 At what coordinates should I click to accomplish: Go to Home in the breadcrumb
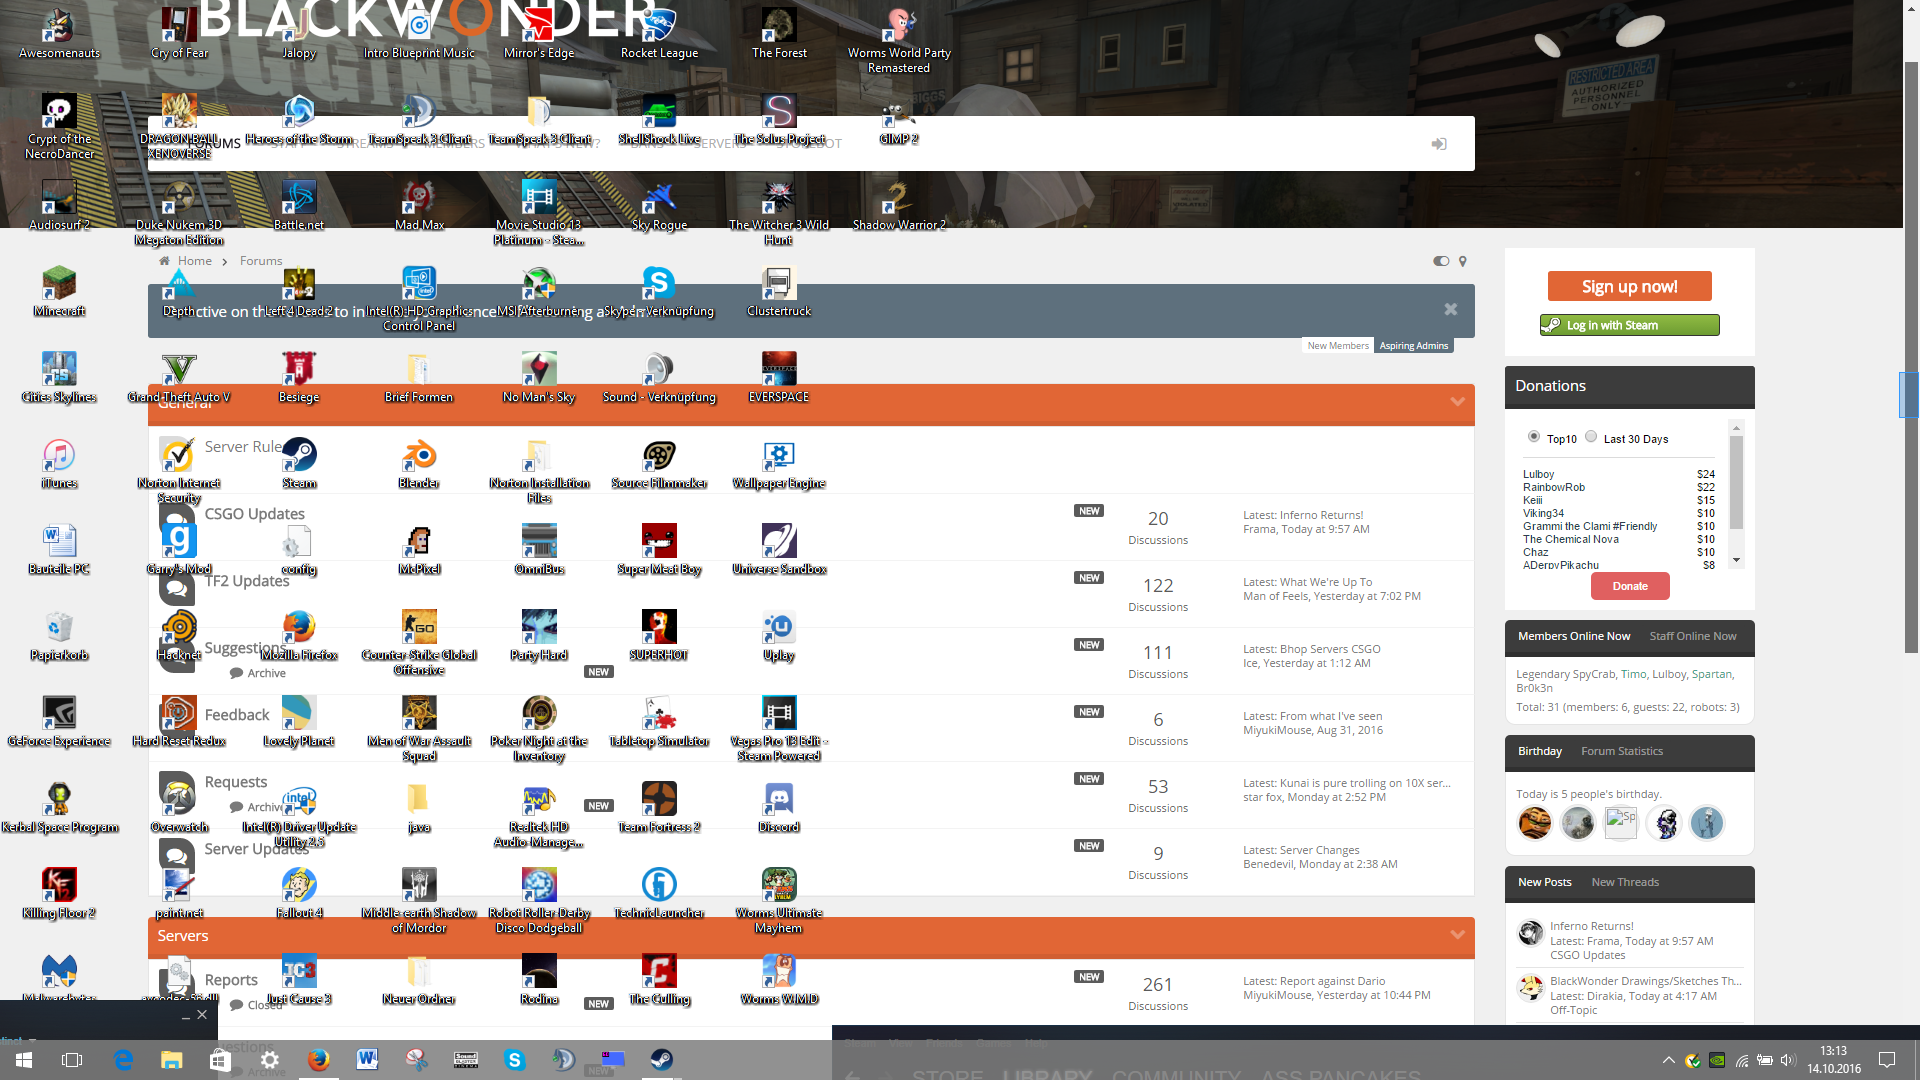coord(195,261)
